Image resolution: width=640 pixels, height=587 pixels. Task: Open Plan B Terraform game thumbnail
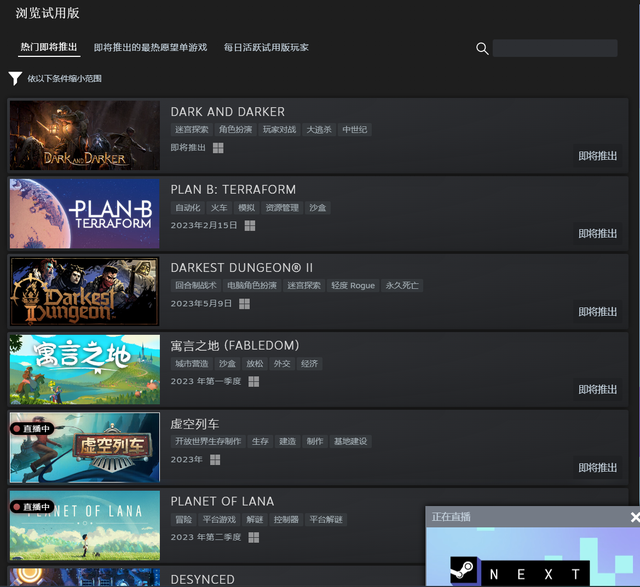pos(85,213)
